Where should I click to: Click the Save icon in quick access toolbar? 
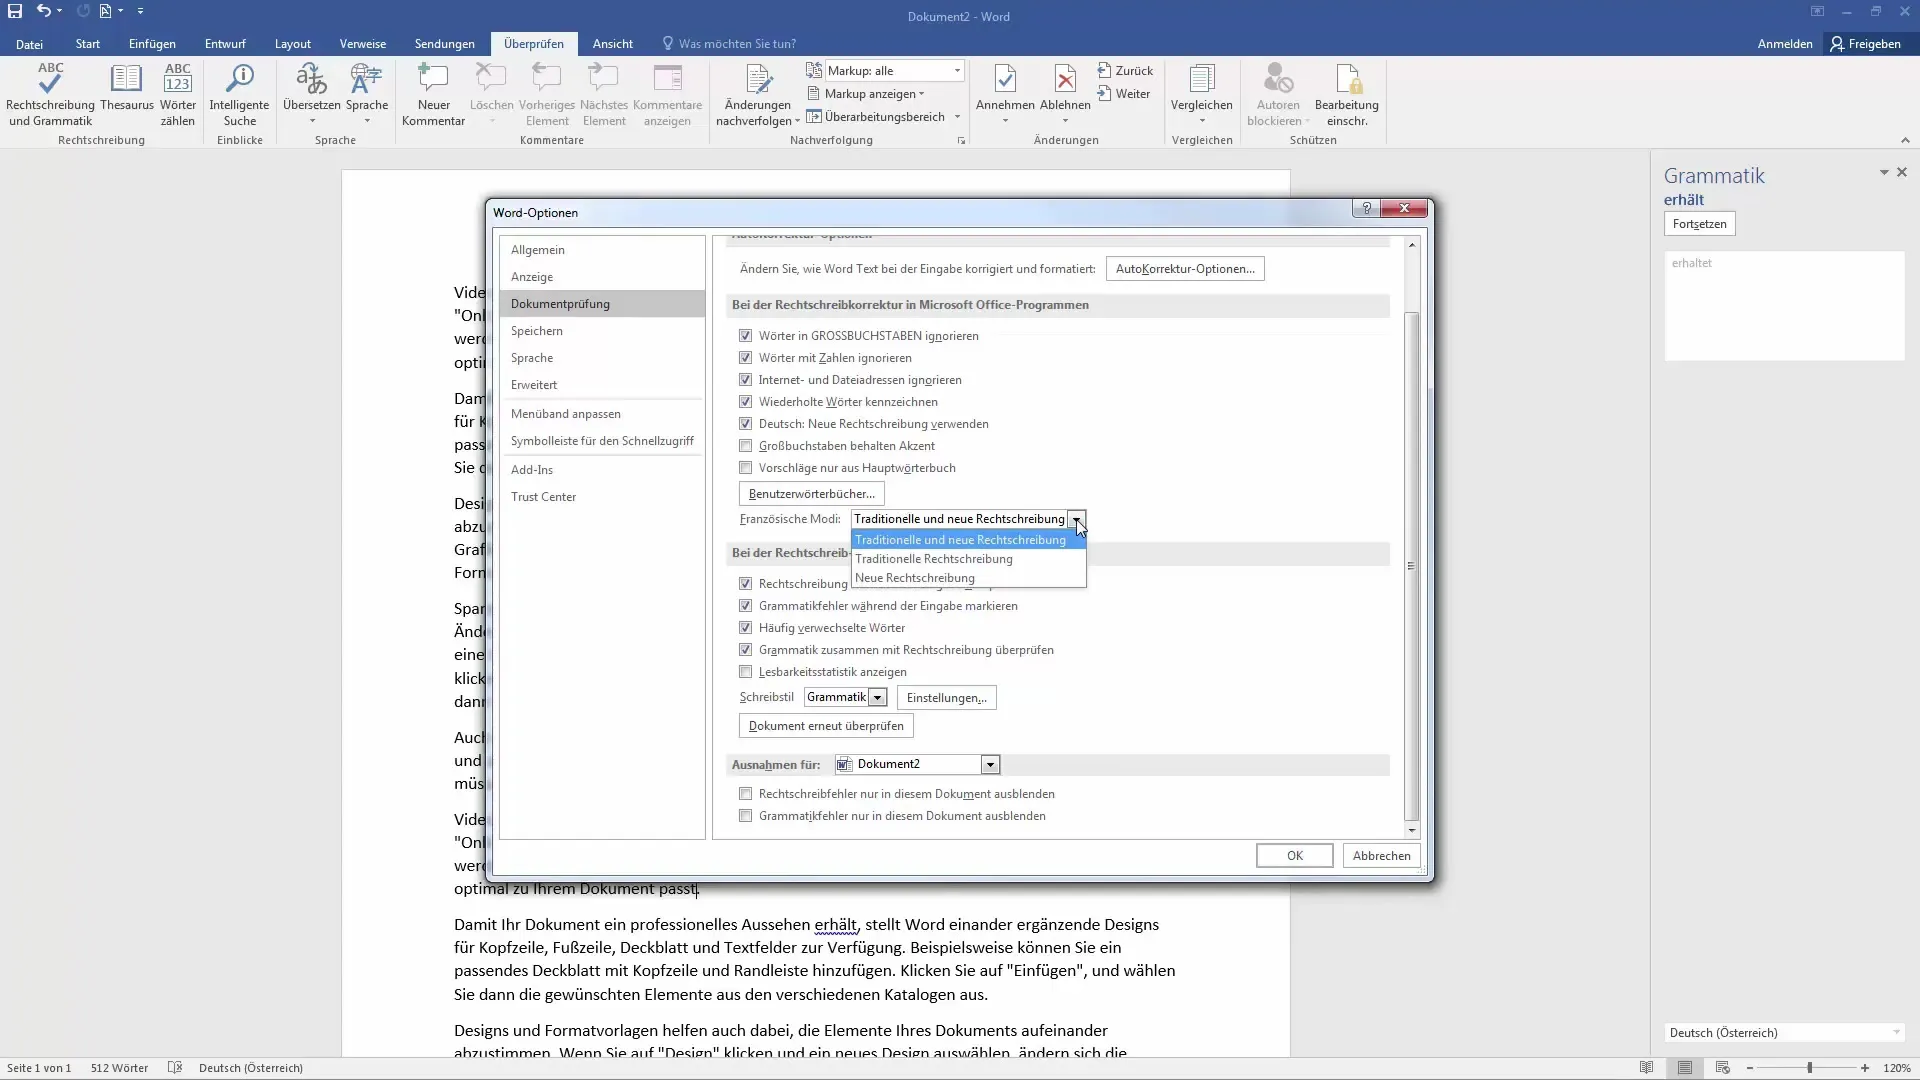[x=15, y=11]
